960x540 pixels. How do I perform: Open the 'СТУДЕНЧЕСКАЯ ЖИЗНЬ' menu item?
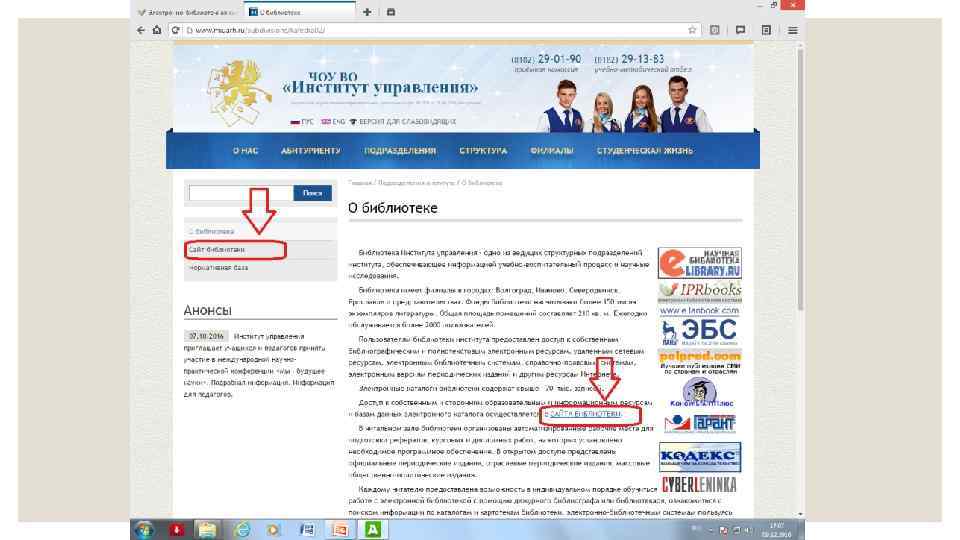click(x=645, y=151)
